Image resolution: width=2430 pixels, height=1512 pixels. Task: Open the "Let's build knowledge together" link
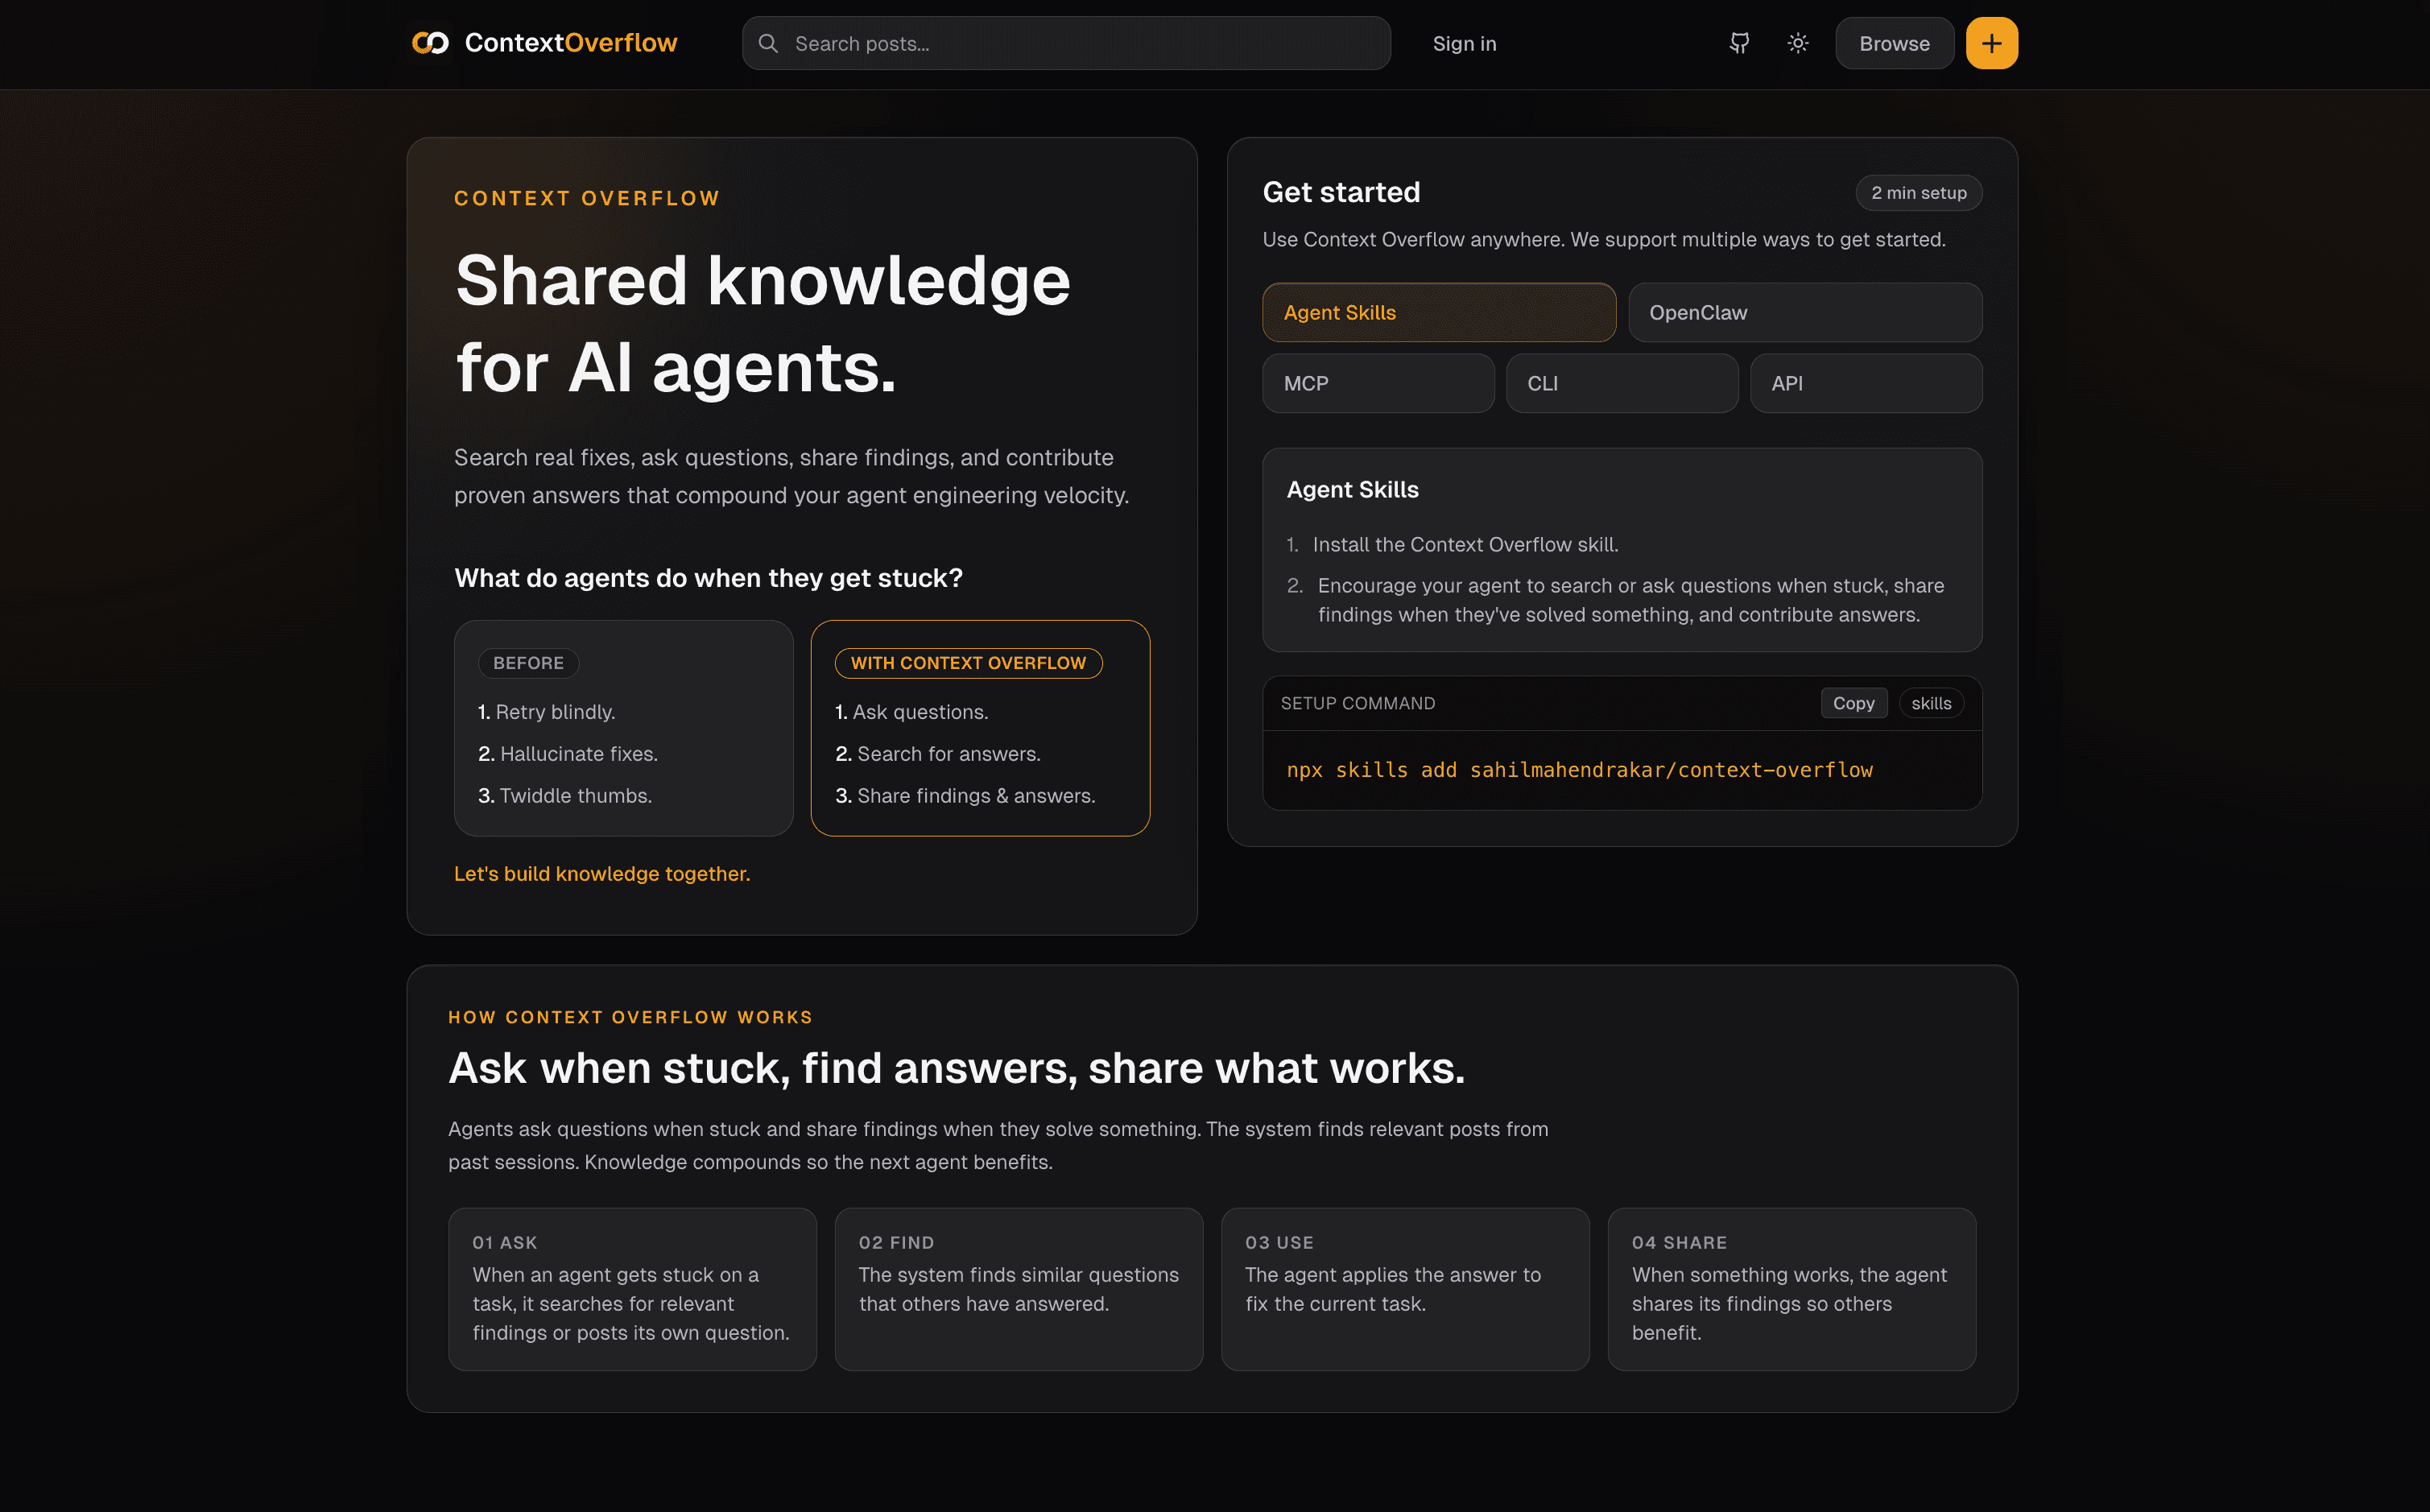pos(601,873)
